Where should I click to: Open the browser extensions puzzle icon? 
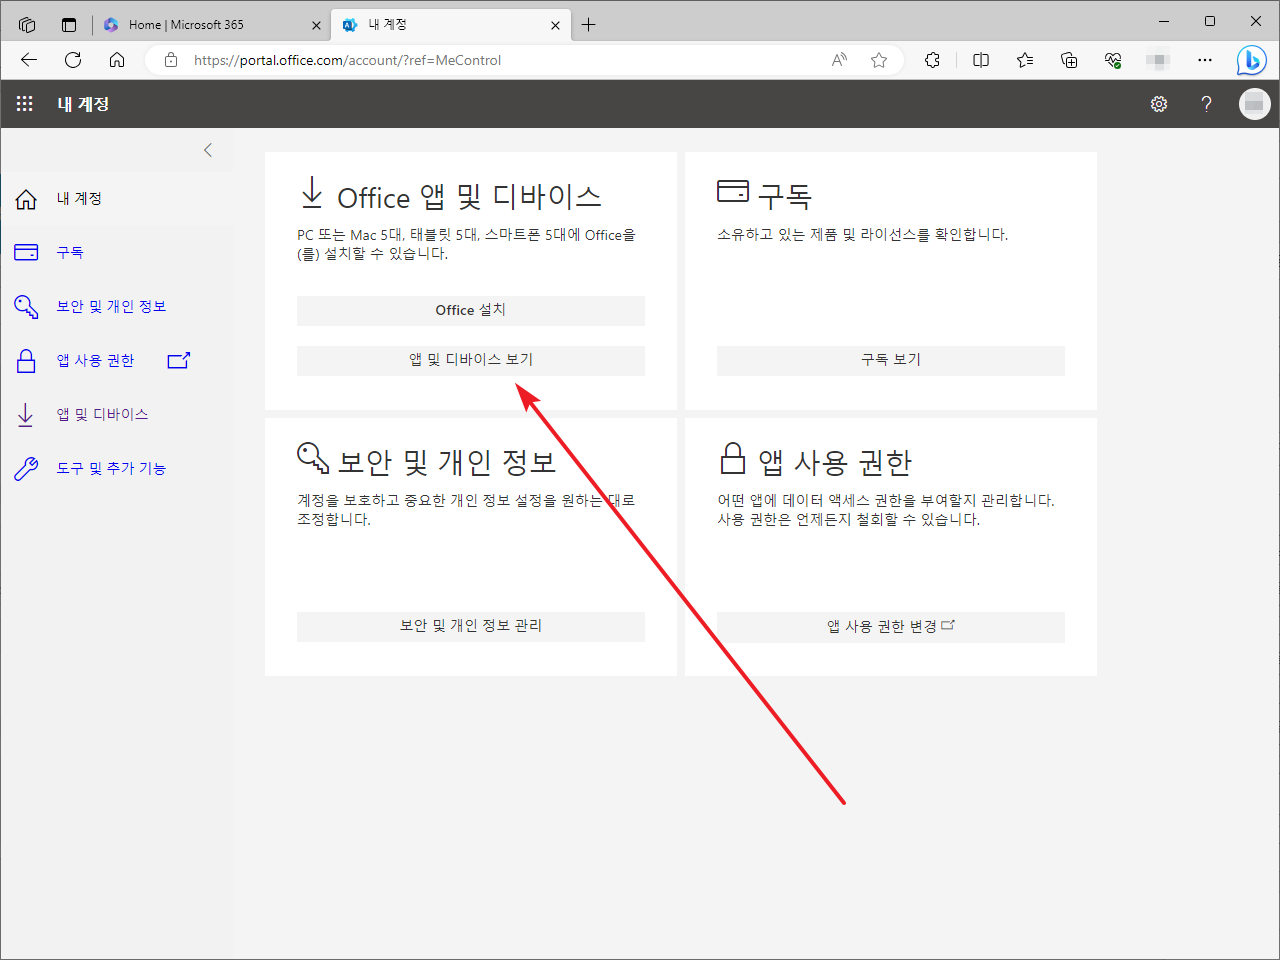tap(933, 60)
